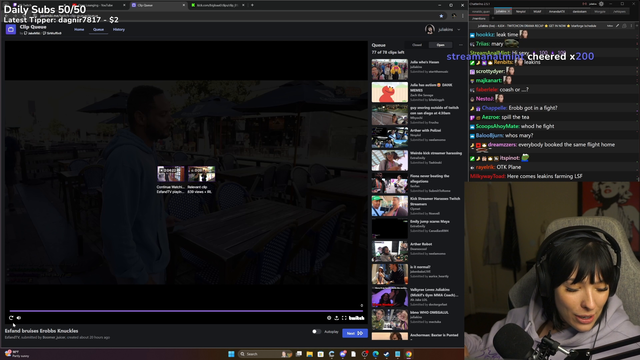Open the Chrome three-dot menu
Image resolution: width=640 pixels, height=360 pixels.
(462, 16)
